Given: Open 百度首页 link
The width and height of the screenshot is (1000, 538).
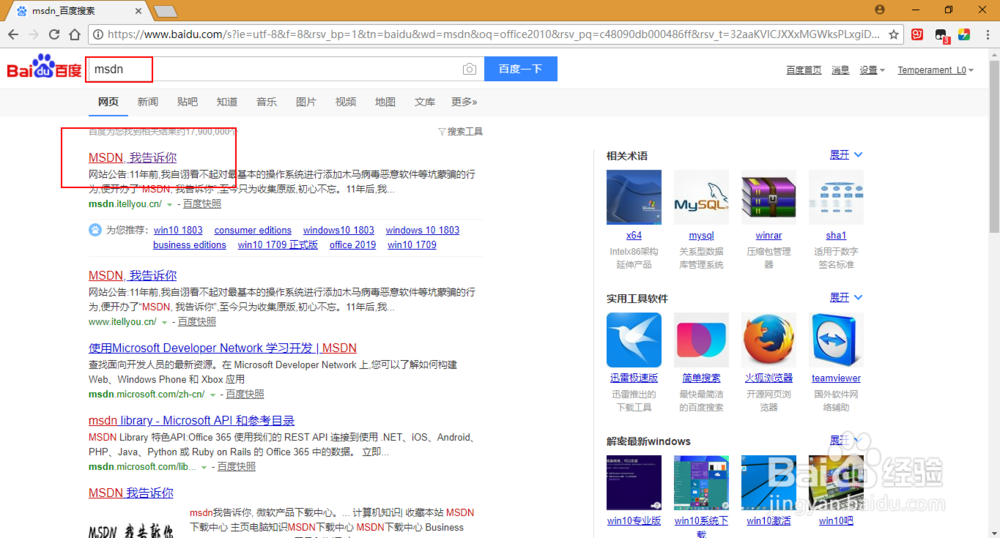Looking at the screenshot, I should point(804,70).
